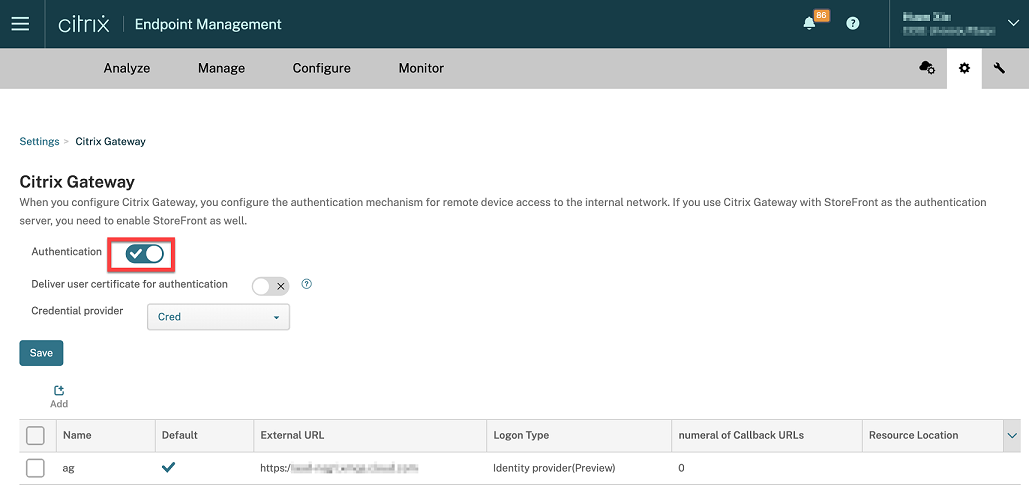Sort by the Name column header
Viewport: 1029px width, 495px height.
77,435
